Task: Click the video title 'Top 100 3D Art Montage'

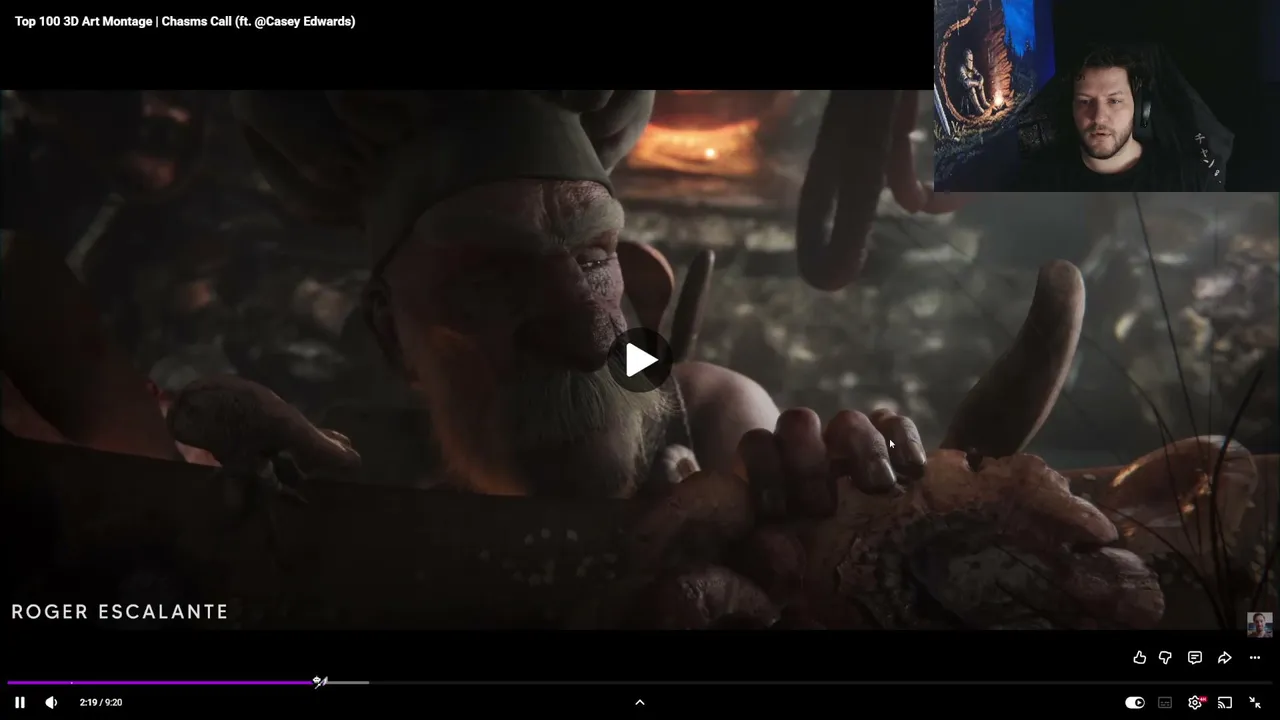Action: coord(185,21)
